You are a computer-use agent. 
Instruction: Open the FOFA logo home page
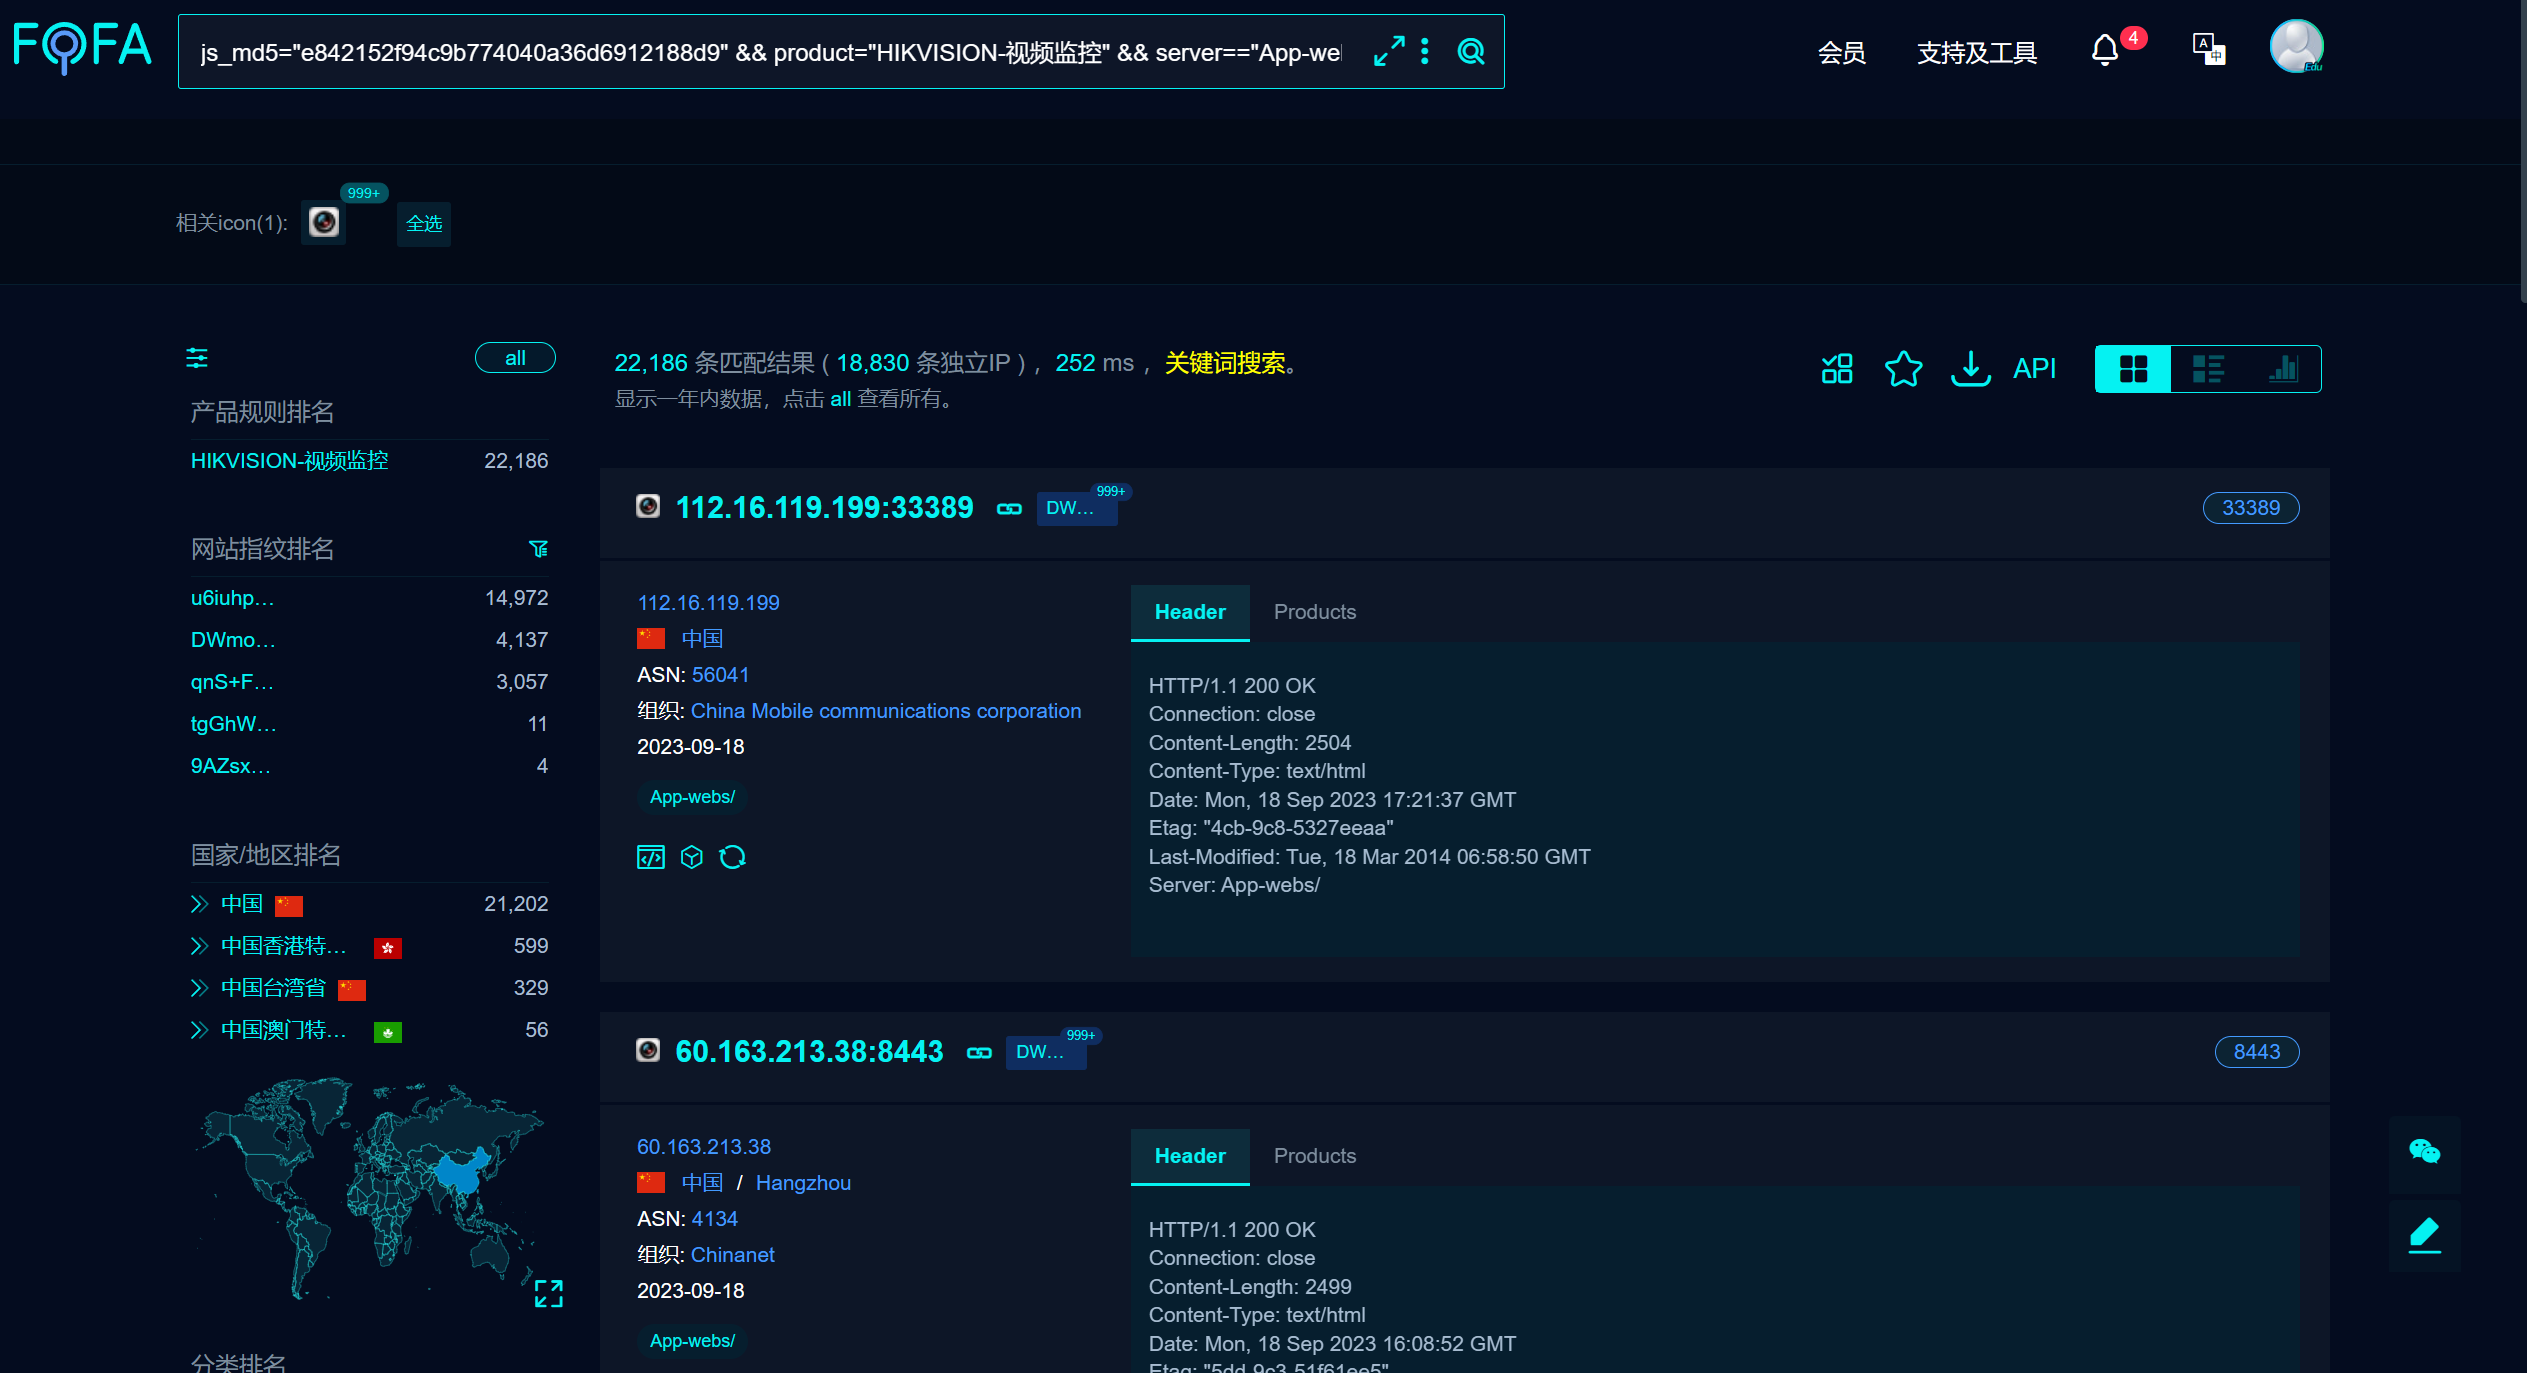[83, 47]
